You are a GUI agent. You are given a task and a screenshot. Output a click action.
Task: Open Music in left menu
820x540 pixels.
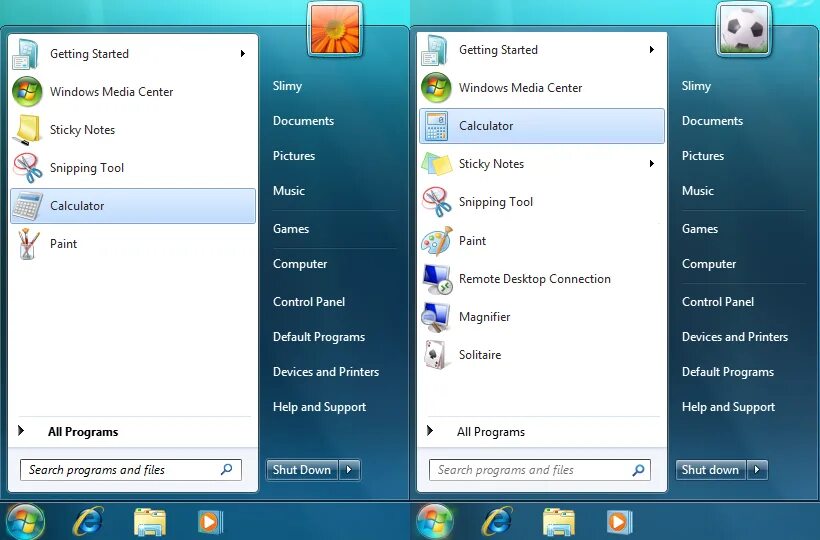(289, 191)
